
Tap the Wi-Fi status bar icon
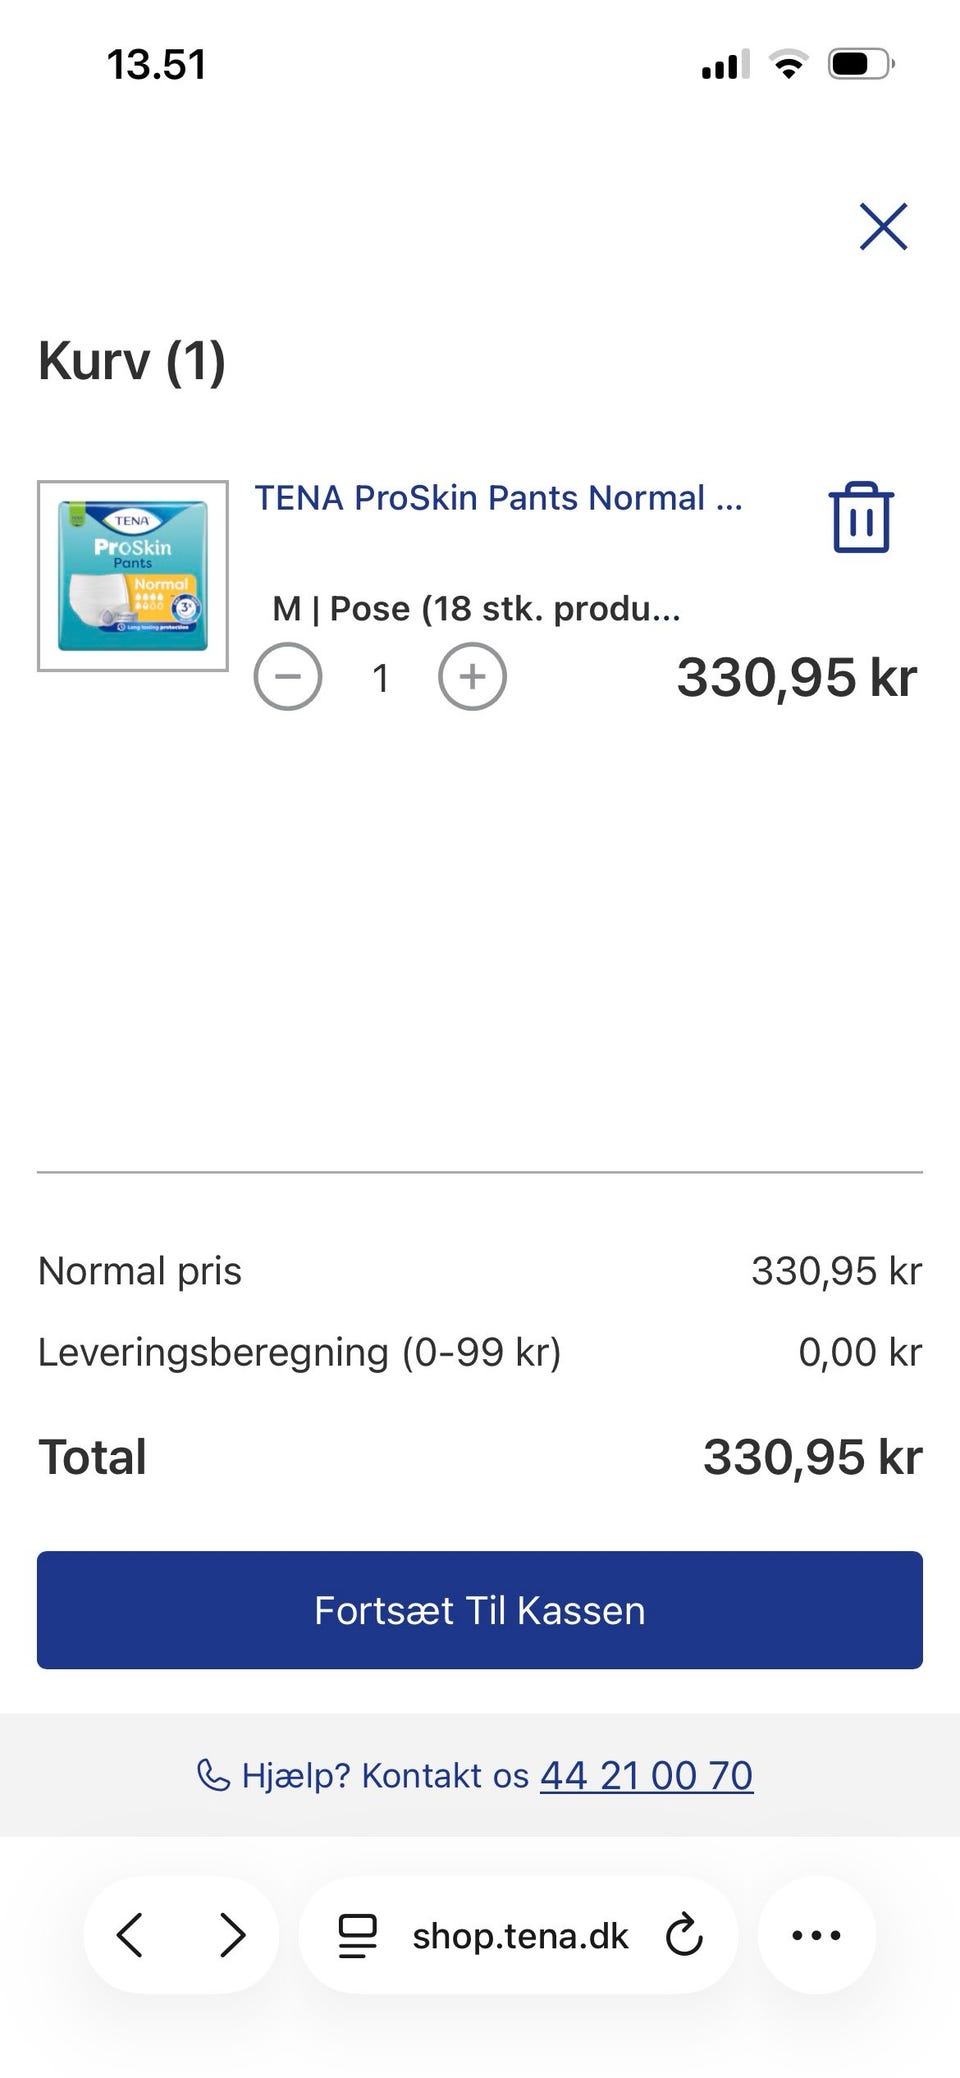pyautogui.click(x=789, y=65)
